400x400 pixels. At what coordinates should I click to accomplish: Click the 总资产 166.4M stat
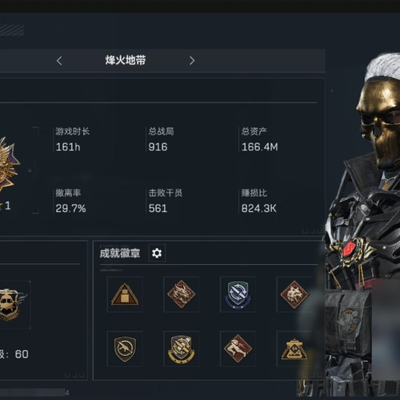260,139
